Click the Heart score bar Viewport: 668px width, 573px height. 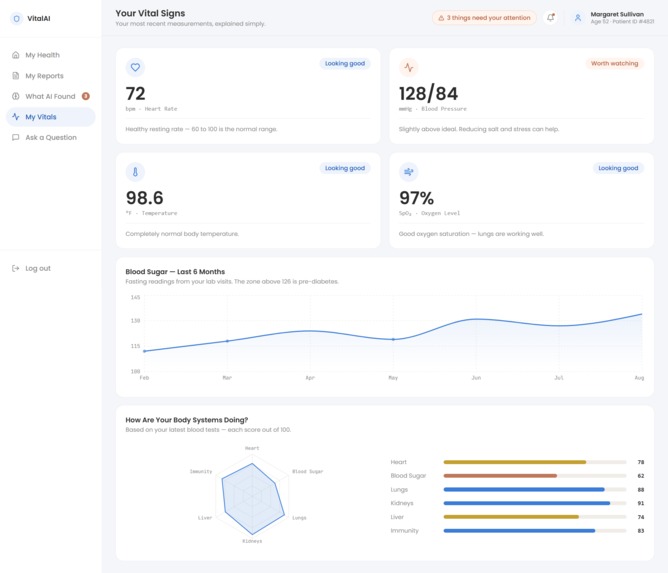pos(535,462)
